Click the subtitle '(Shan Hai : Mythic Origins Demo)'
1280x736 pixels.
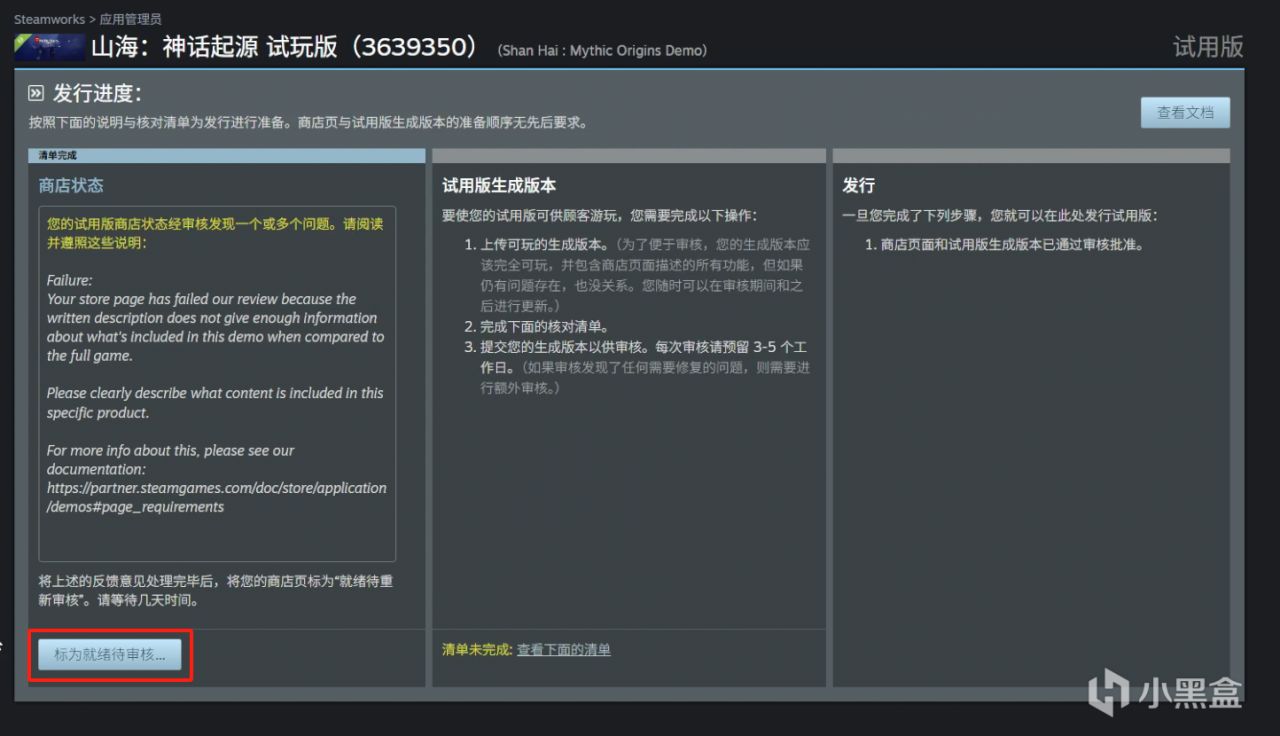tap(602, 50)
